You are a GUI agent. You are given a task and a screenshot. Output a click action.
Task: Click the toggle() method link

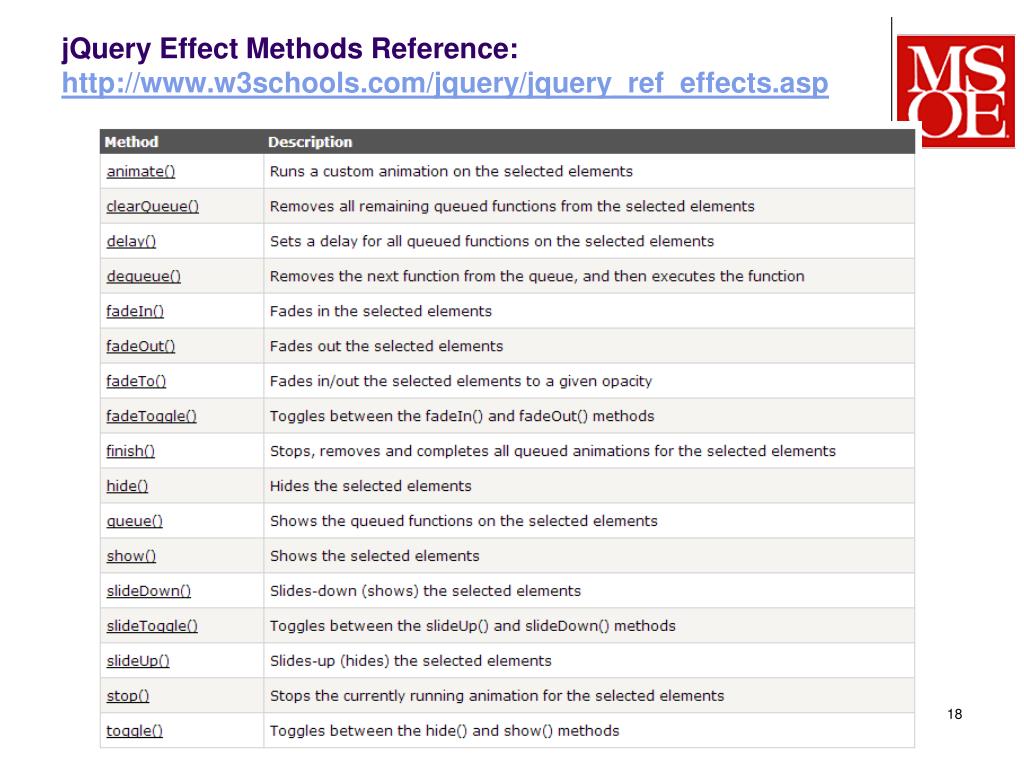[x=134, y=731]
